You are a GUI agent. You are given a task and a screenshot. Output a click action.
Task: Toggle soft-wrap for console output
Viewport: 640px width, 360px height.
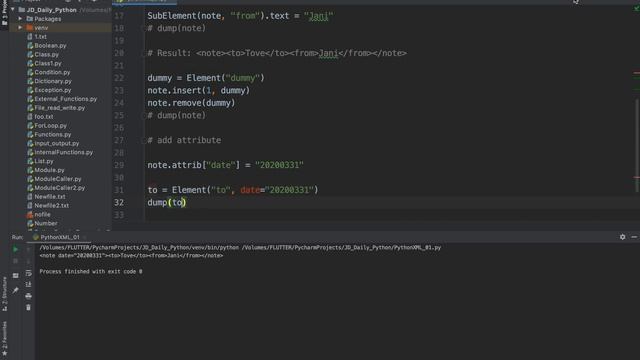point(29,273)
